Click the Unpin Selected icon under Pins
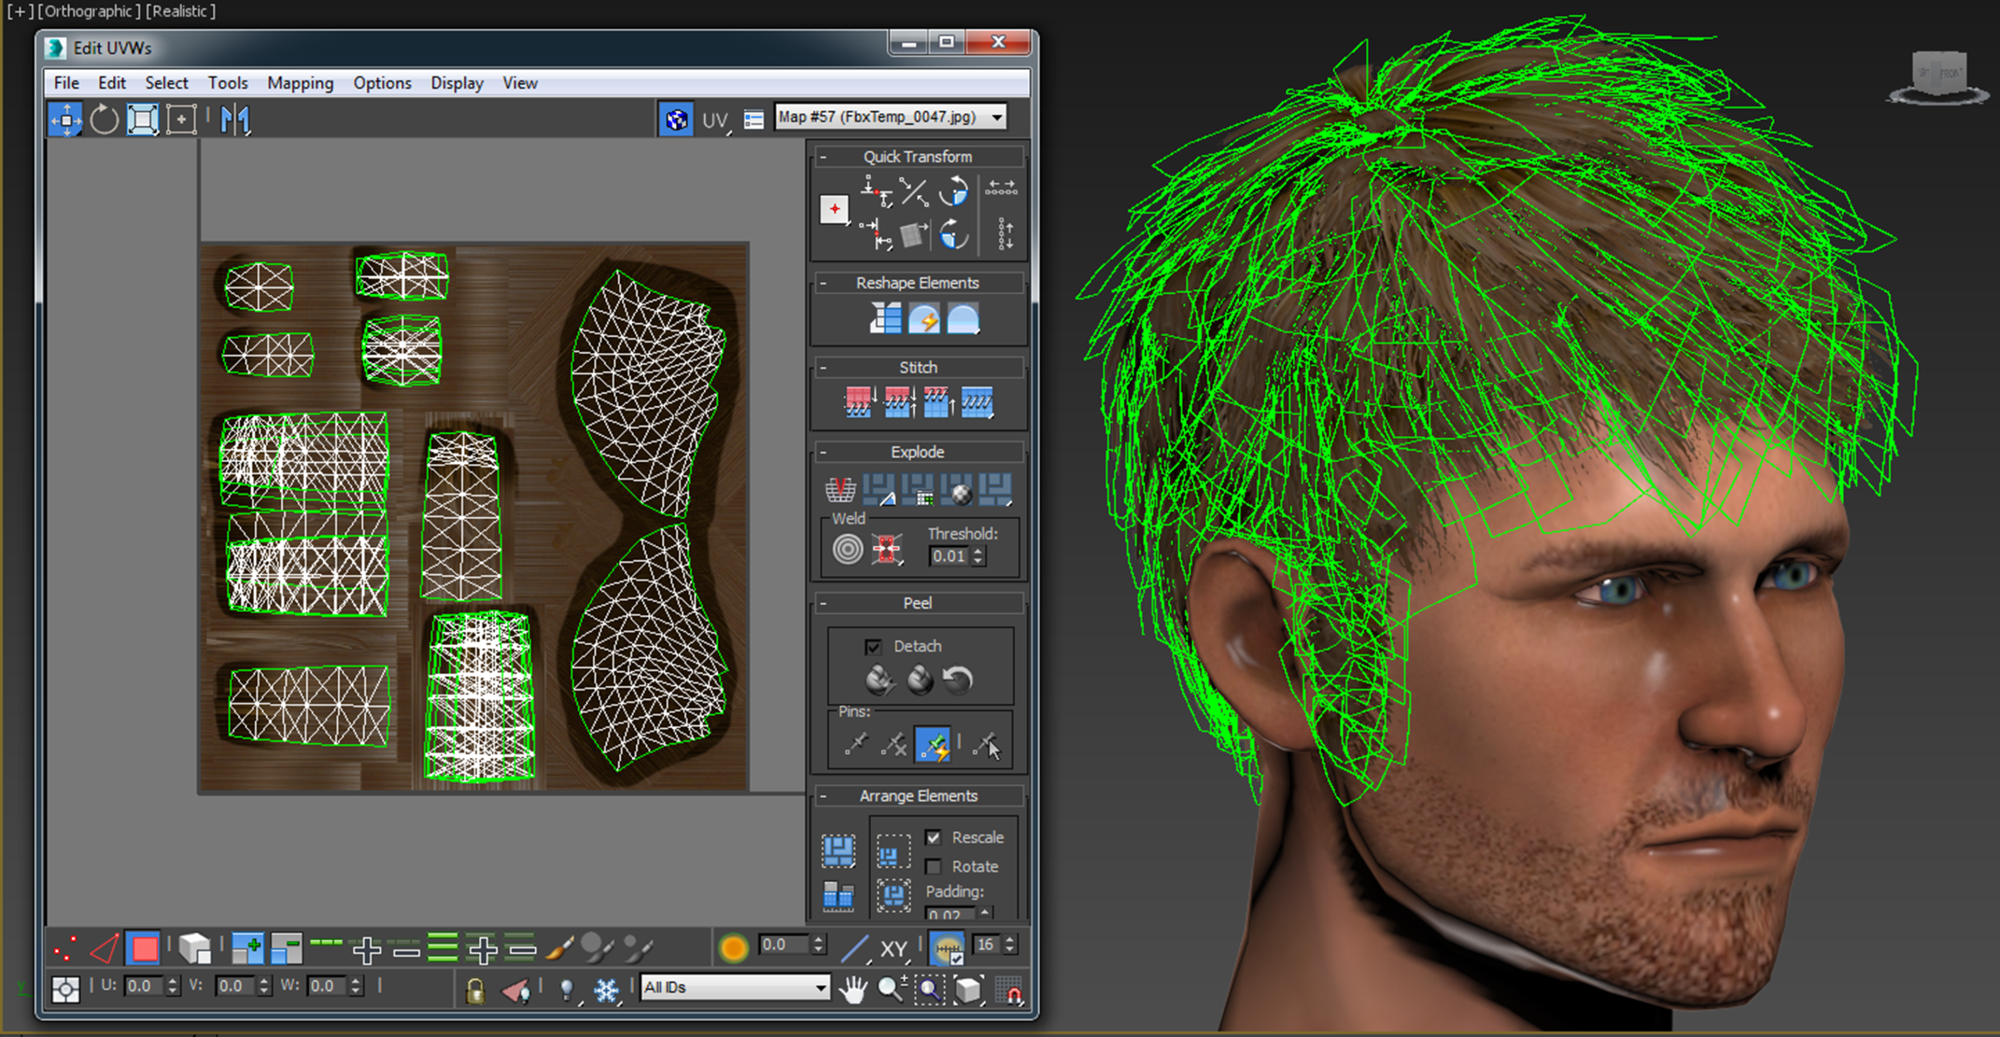 [895, 744]
